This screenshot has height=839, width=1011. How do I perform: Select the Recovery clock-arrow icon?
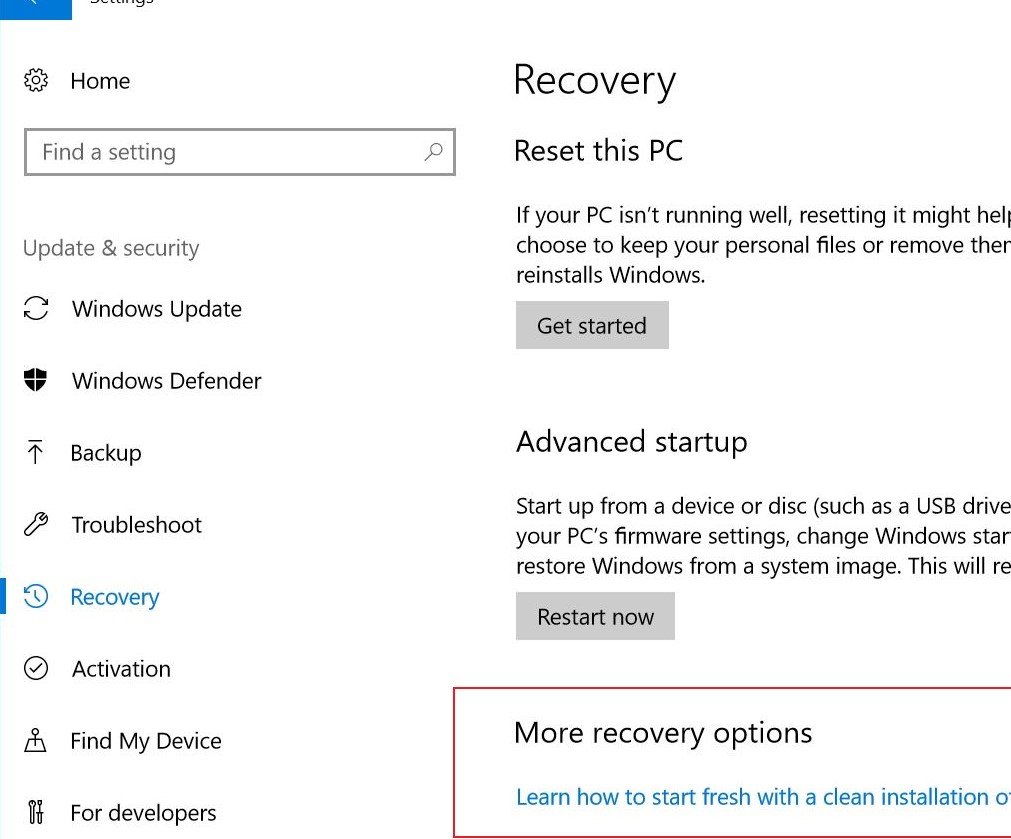pyautogui.click(x=36, y=596)
